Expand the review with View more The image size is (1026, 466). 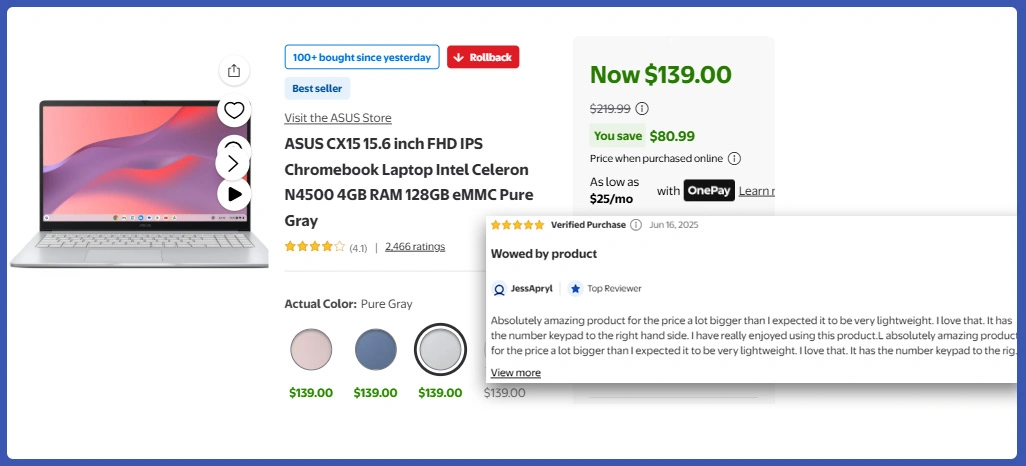[516, 373]
